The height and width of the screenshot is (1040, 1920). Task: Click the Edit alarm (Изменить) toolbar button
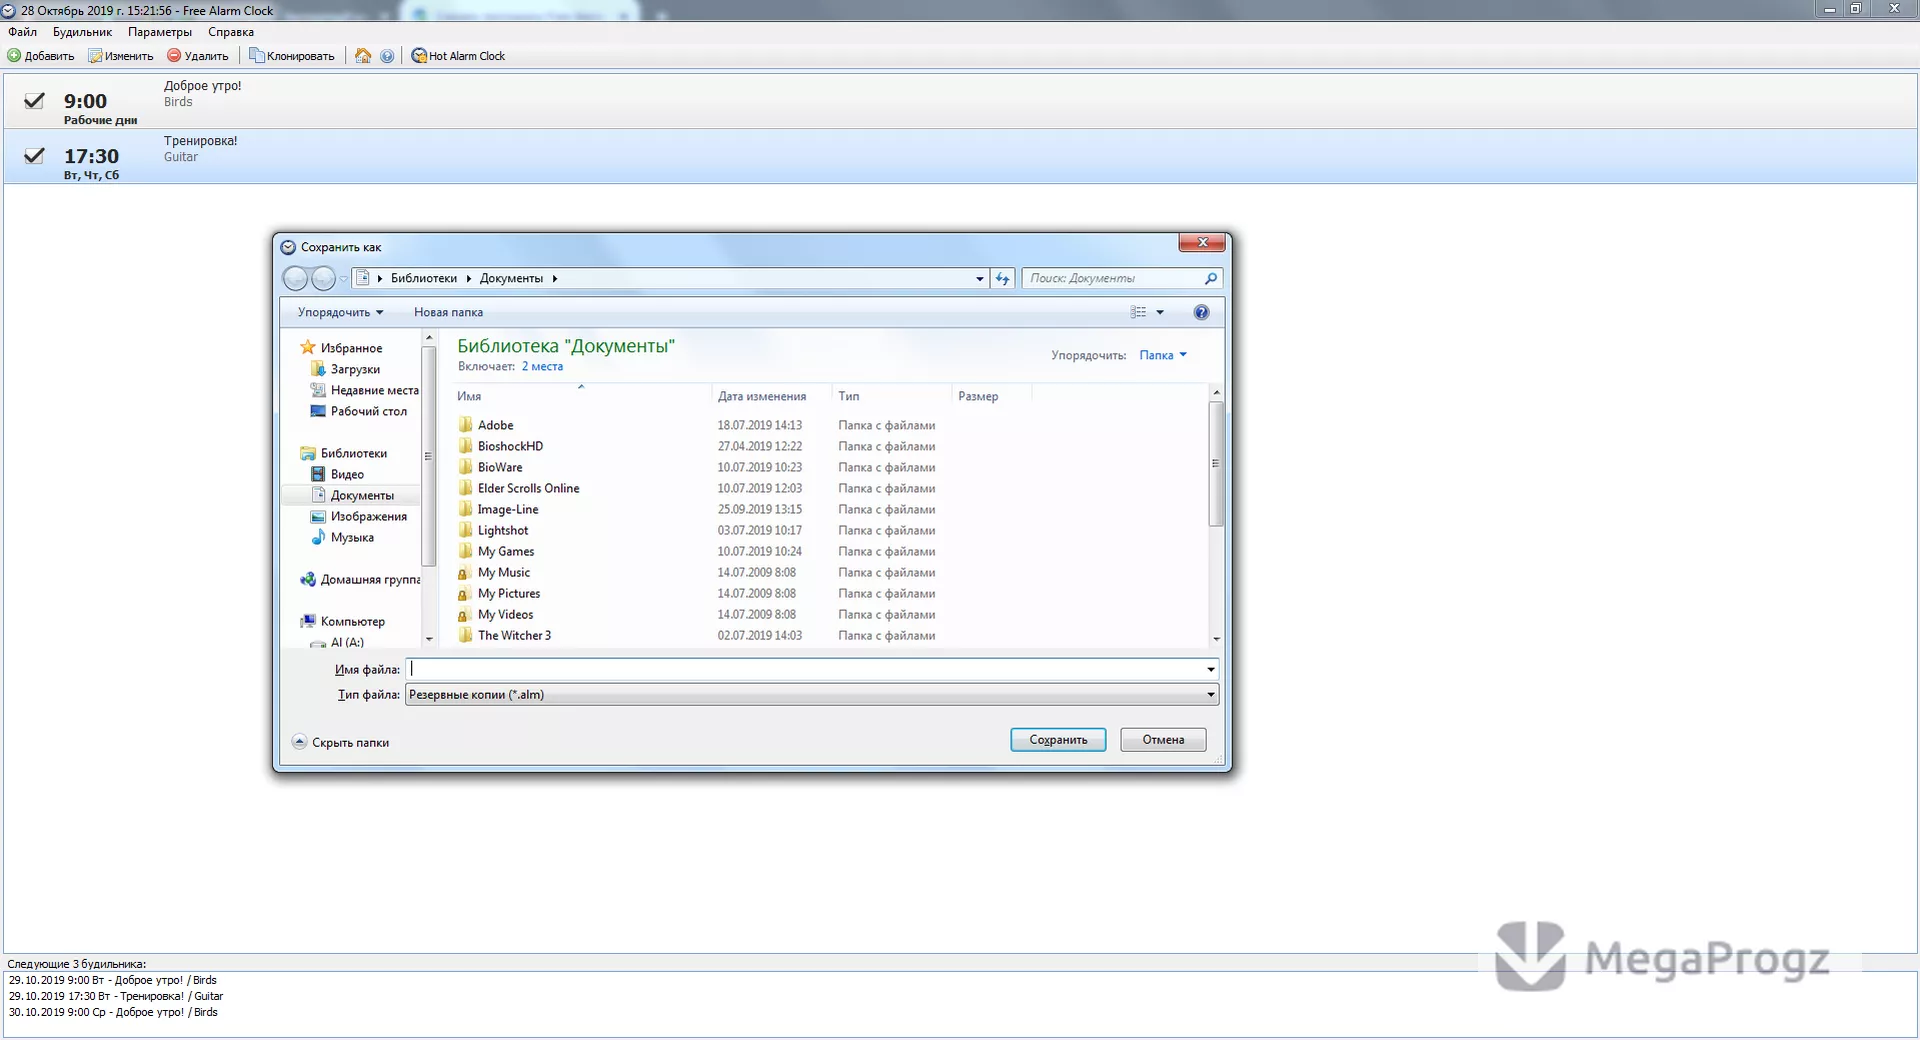(x=121, y=56)
